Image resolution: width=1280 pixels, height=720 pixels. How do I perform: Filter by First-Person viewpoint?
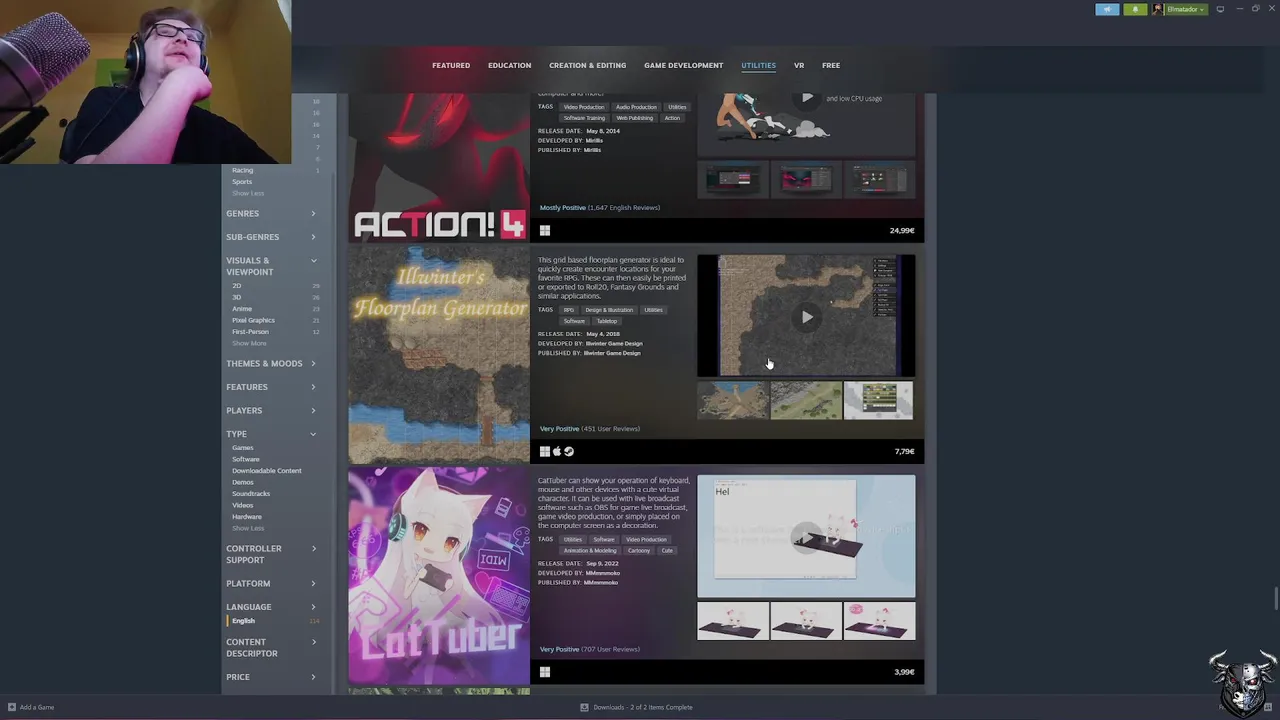pos(250,332)
